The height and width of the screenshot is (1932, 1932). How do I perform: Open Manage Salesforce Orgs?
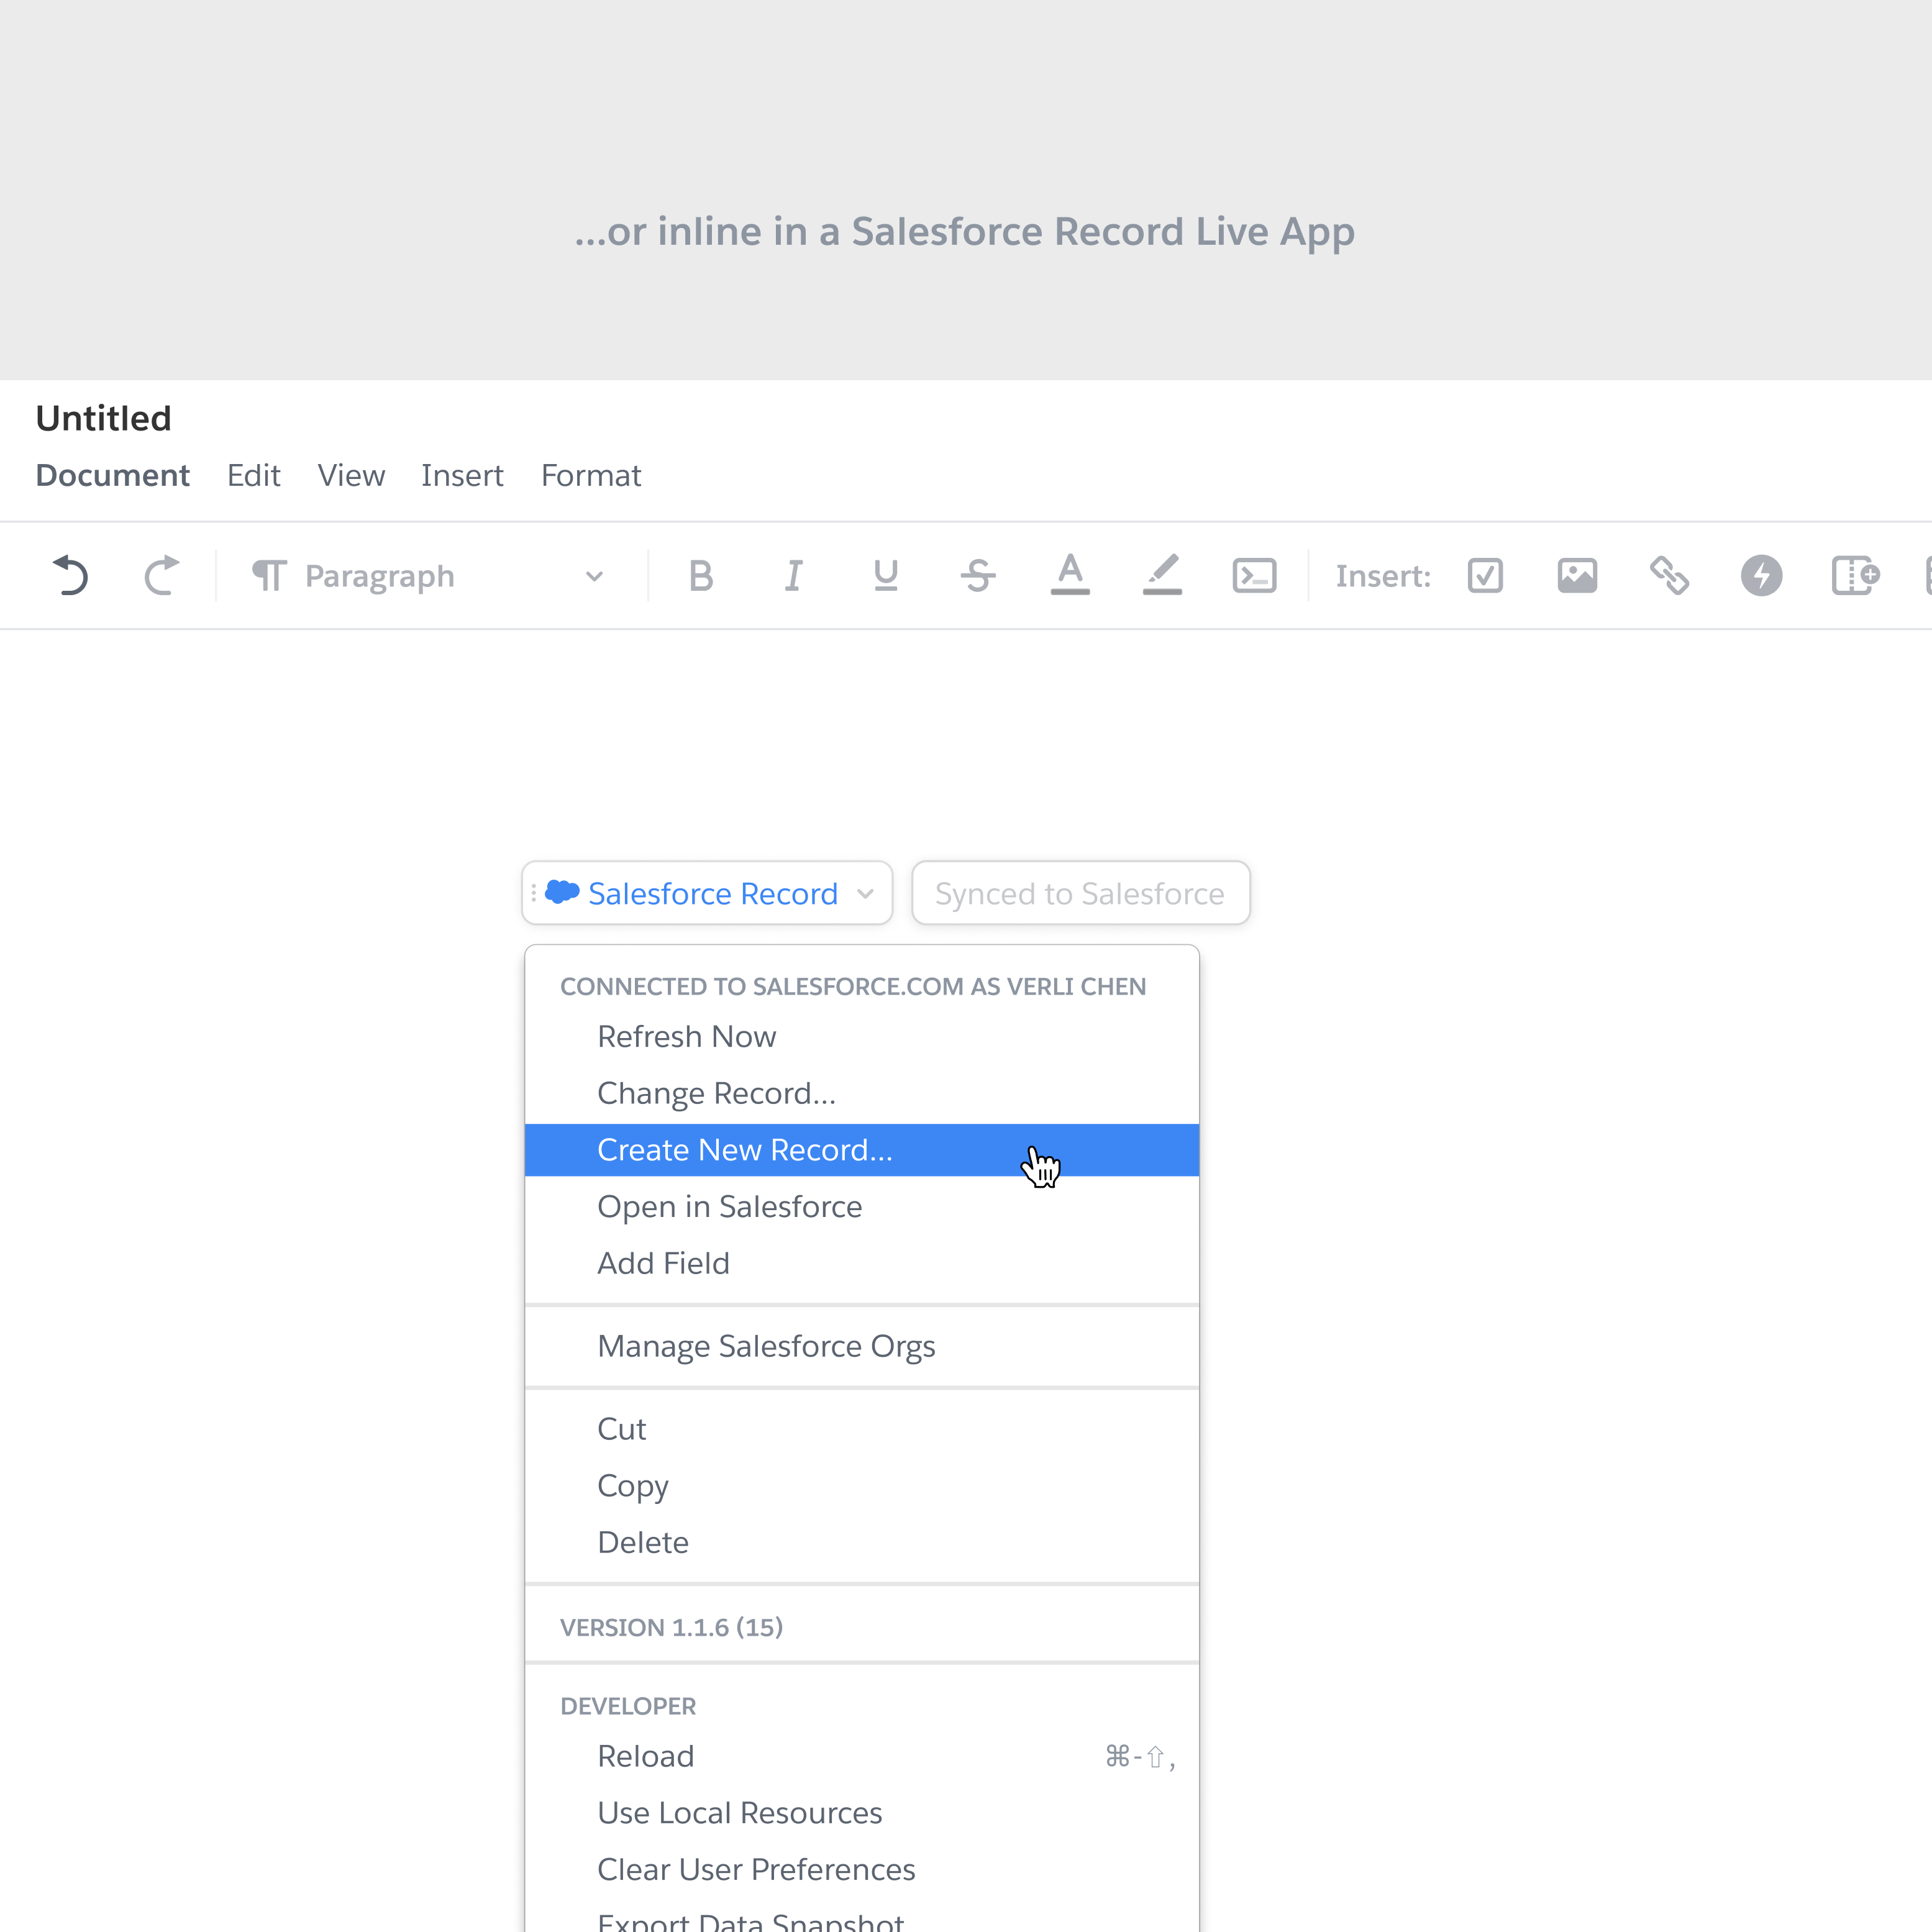click(x=862, y=1347)
